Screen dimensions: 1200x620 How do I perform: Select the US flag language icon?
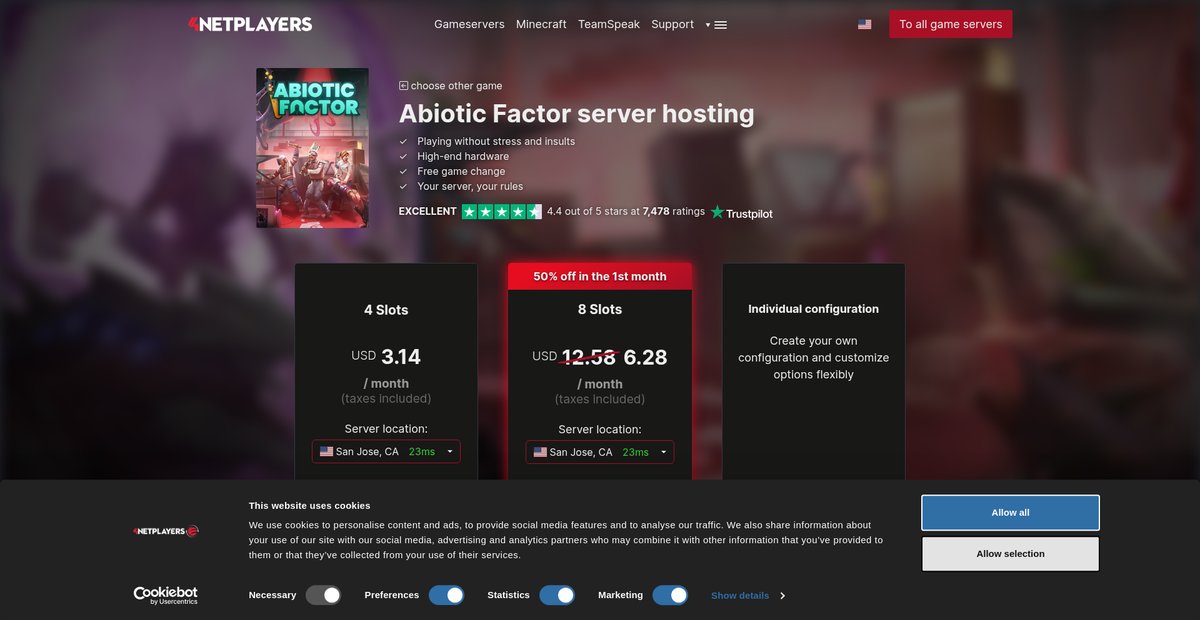coord(864,24)
